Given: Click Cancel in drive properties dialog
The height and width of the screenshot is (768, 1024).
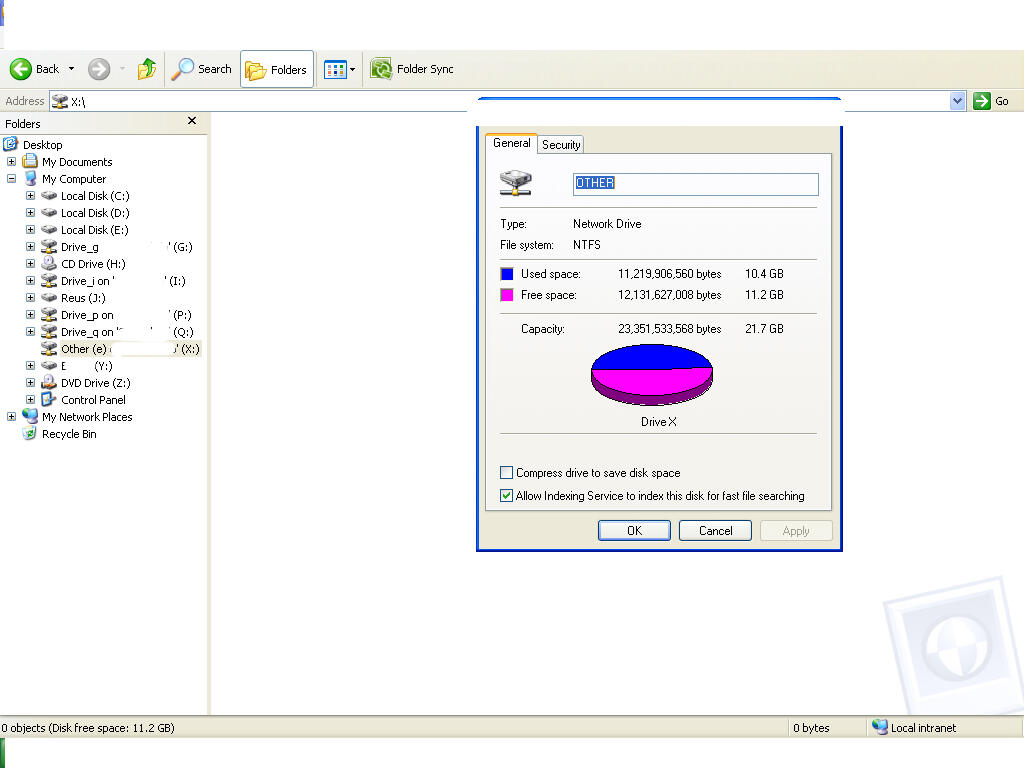Looking at the screenshot, I should [715, 530].
